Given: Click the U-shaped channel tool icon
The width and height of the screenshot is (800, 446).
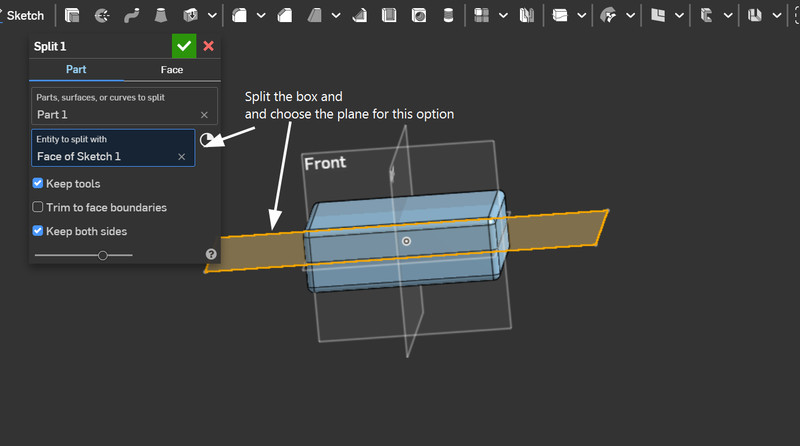Looking at the screenshot, I should [755, 16].
